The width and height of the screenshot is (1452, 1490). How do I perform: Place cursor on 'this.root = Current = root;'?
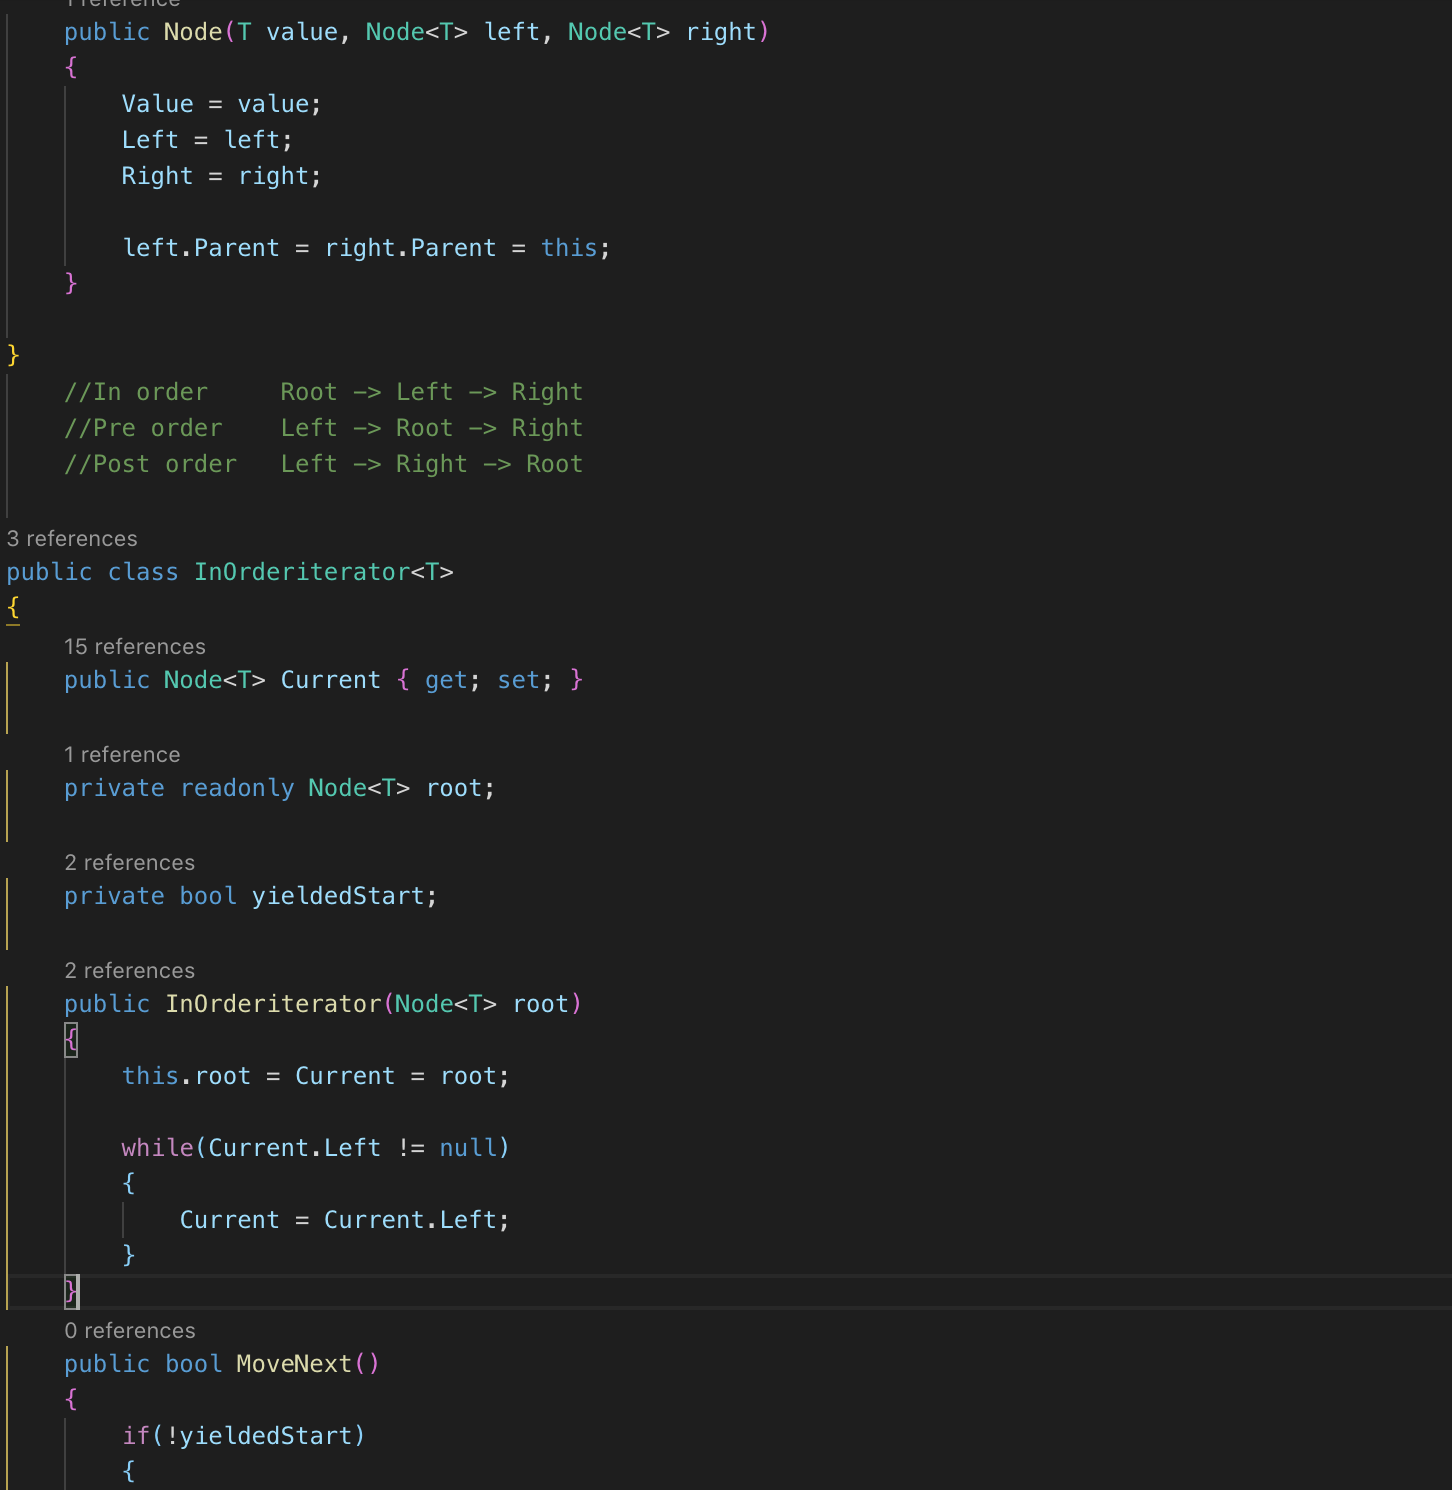pos(316,1076)
